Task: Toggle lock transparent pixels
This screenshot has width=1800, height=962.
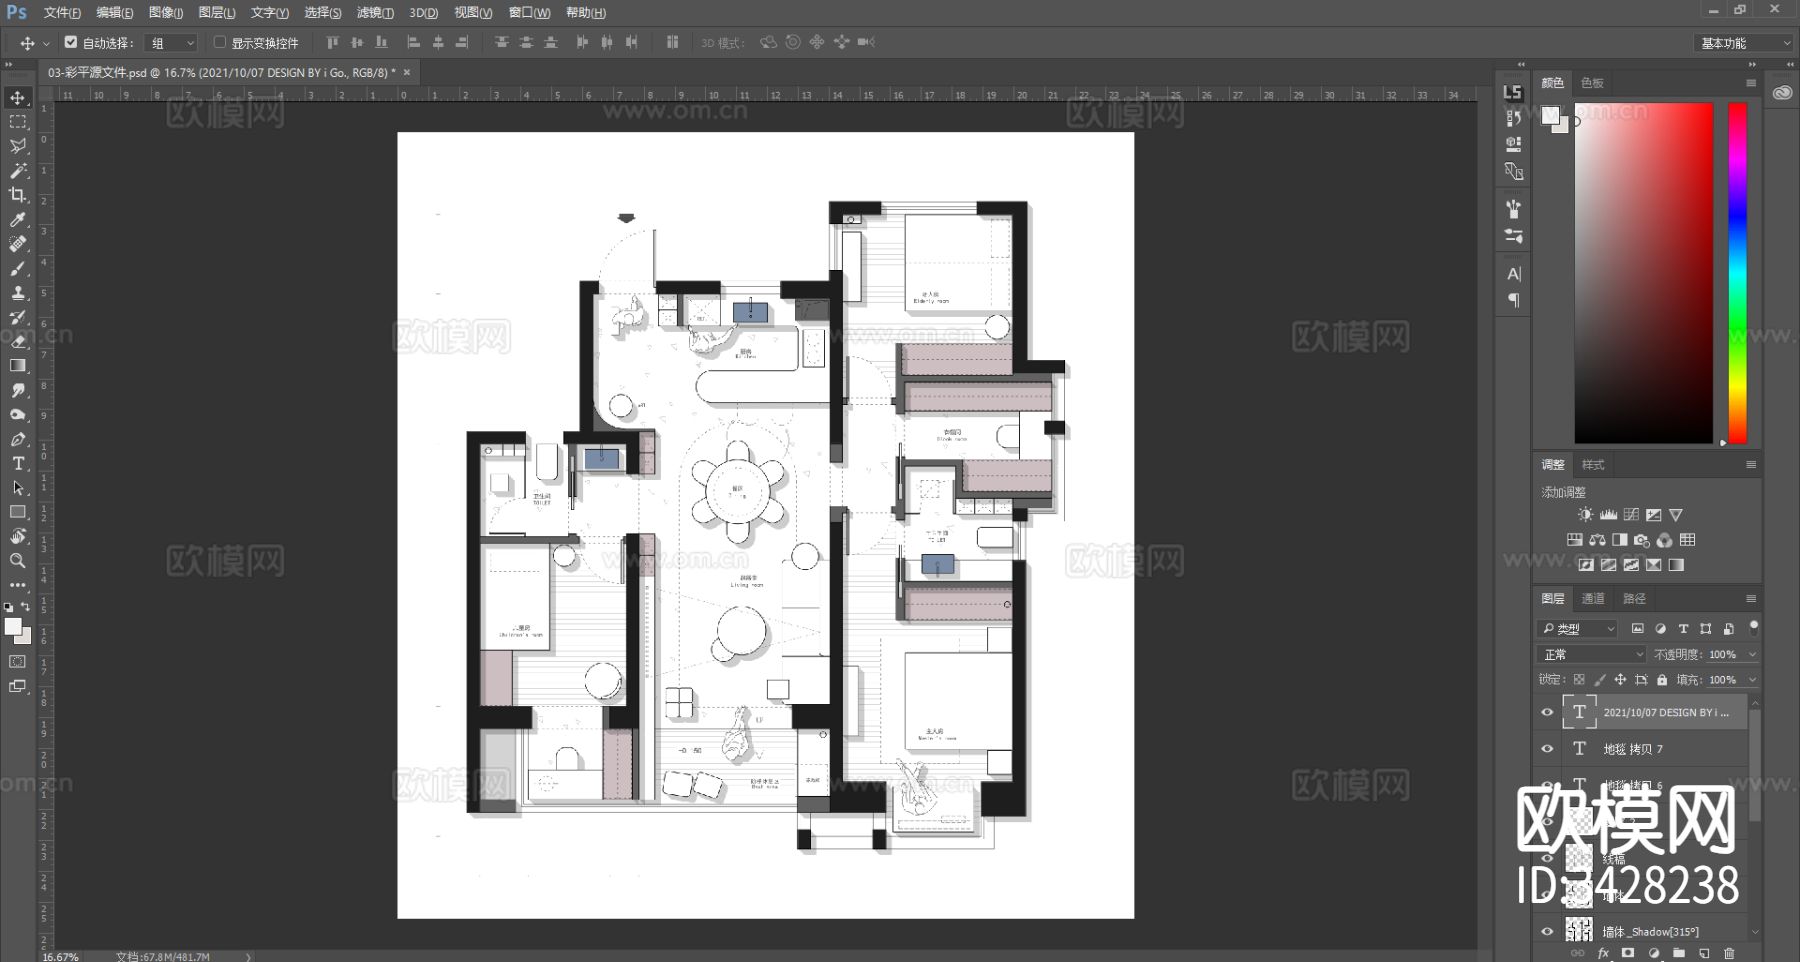Action: click(1579, 680)
